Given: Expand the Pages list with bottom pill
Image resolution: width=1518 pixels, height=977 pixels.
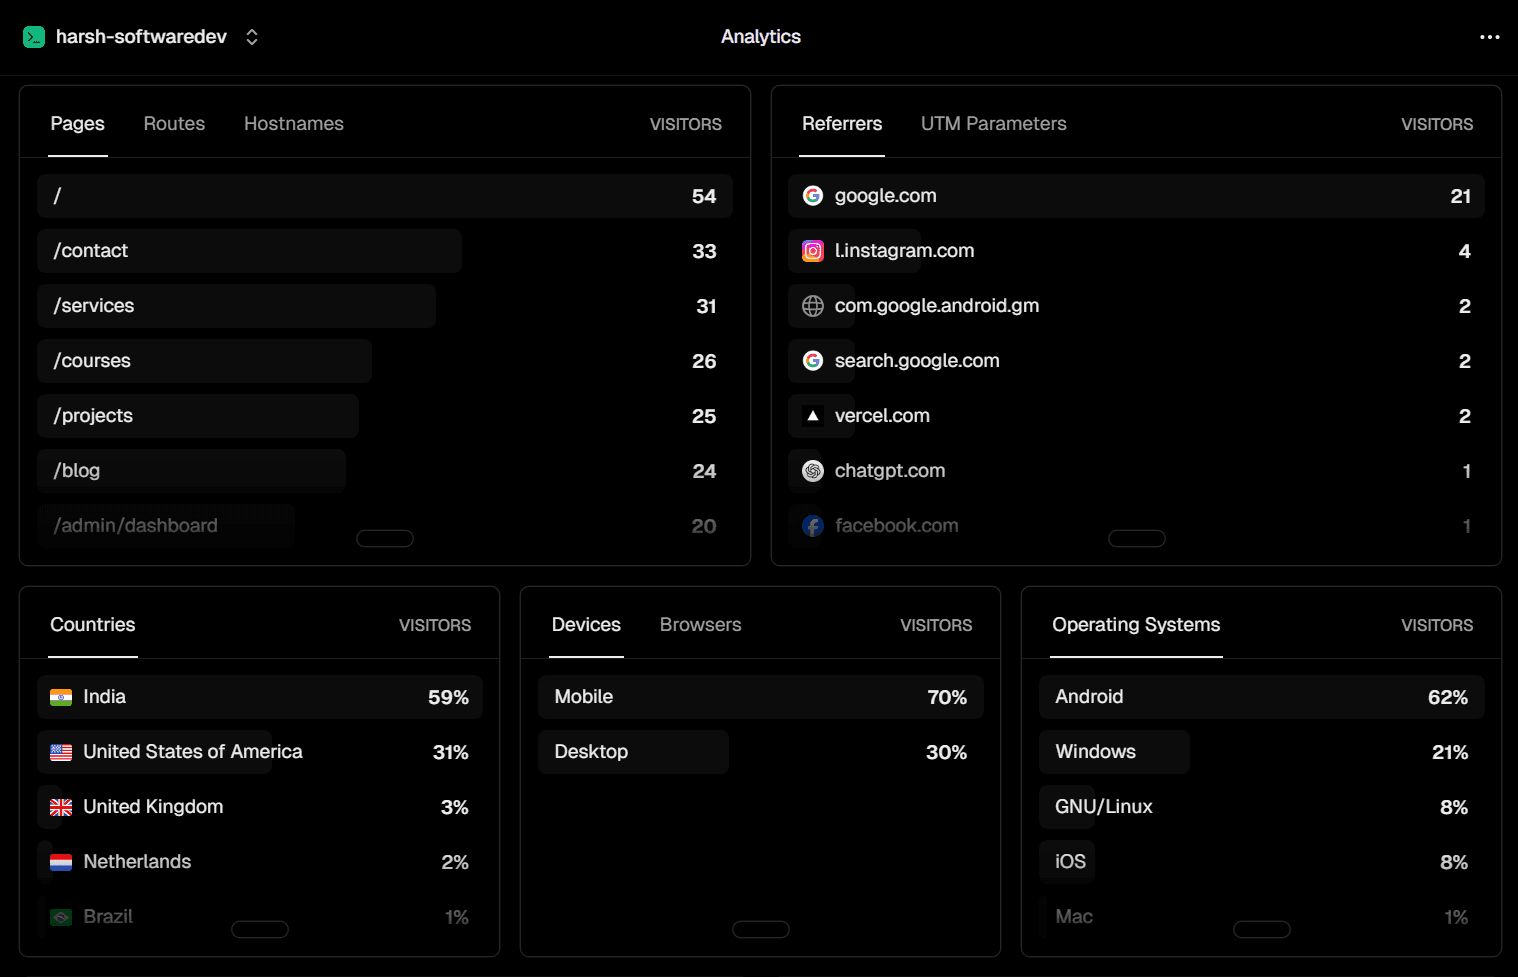Looking at the screenshot, I should (x=385, y=539).
